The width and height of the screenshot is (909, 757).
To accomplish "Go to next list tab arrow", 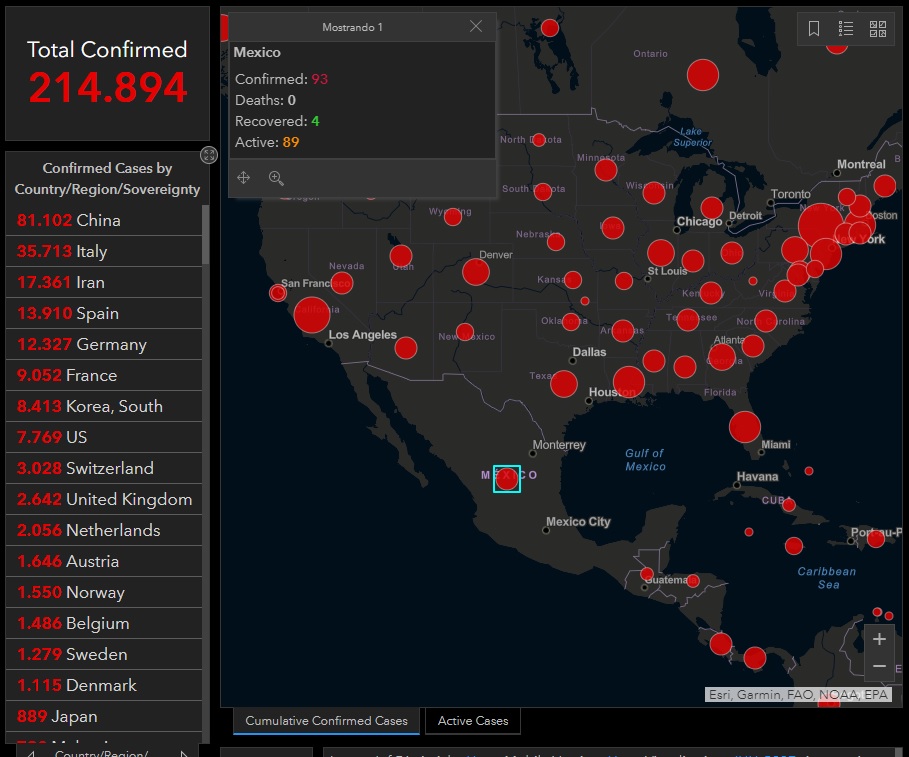I will (183, 753).
